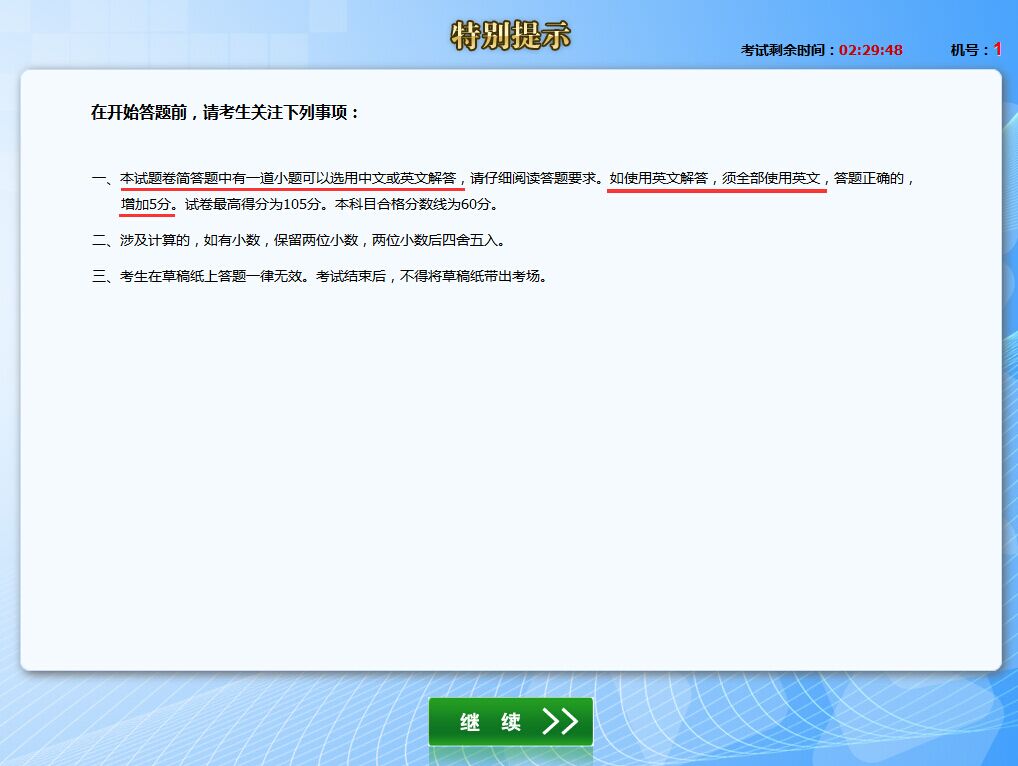Click the underlined 增加5分 text
This screenshot has width=1018, height=766.
147,205
